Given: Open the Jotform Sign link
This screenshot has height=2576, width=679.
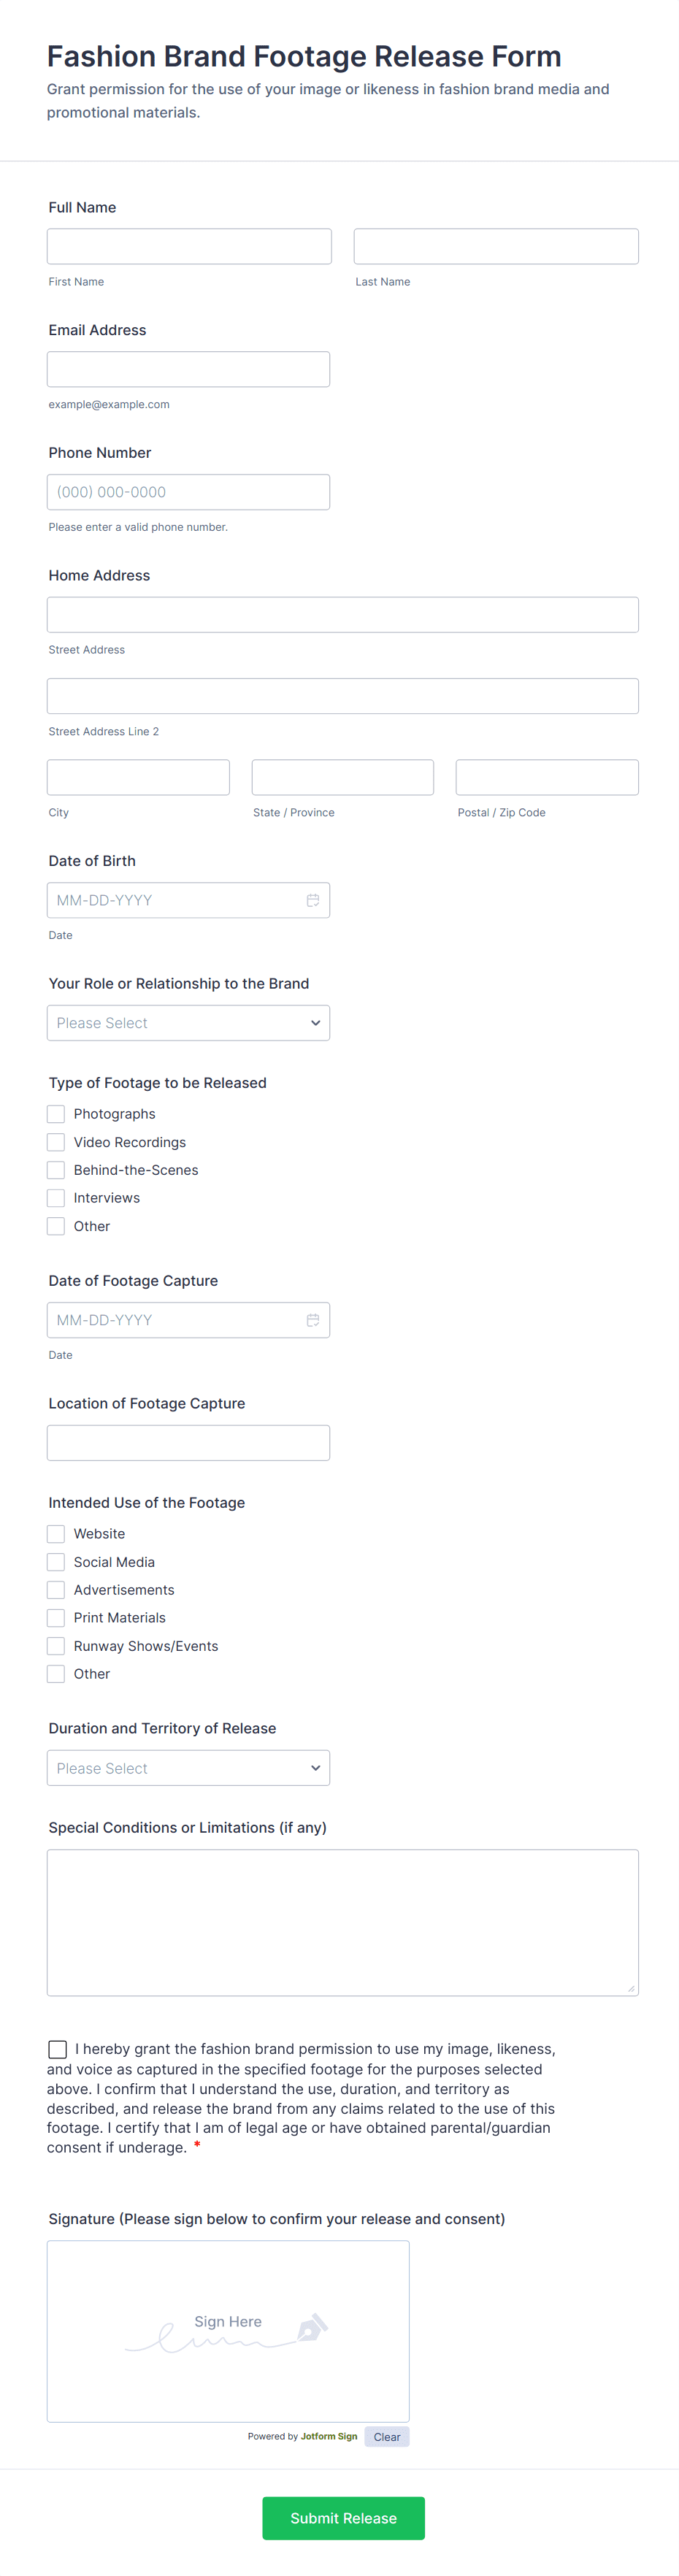Looking at the screenshot, I should click(329, 2436).
